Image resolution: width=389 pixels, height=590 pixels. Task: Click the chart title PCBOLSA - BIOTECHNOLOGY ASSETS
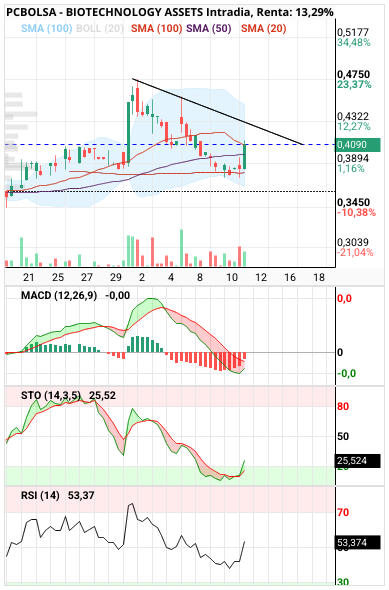pos(105,12)
